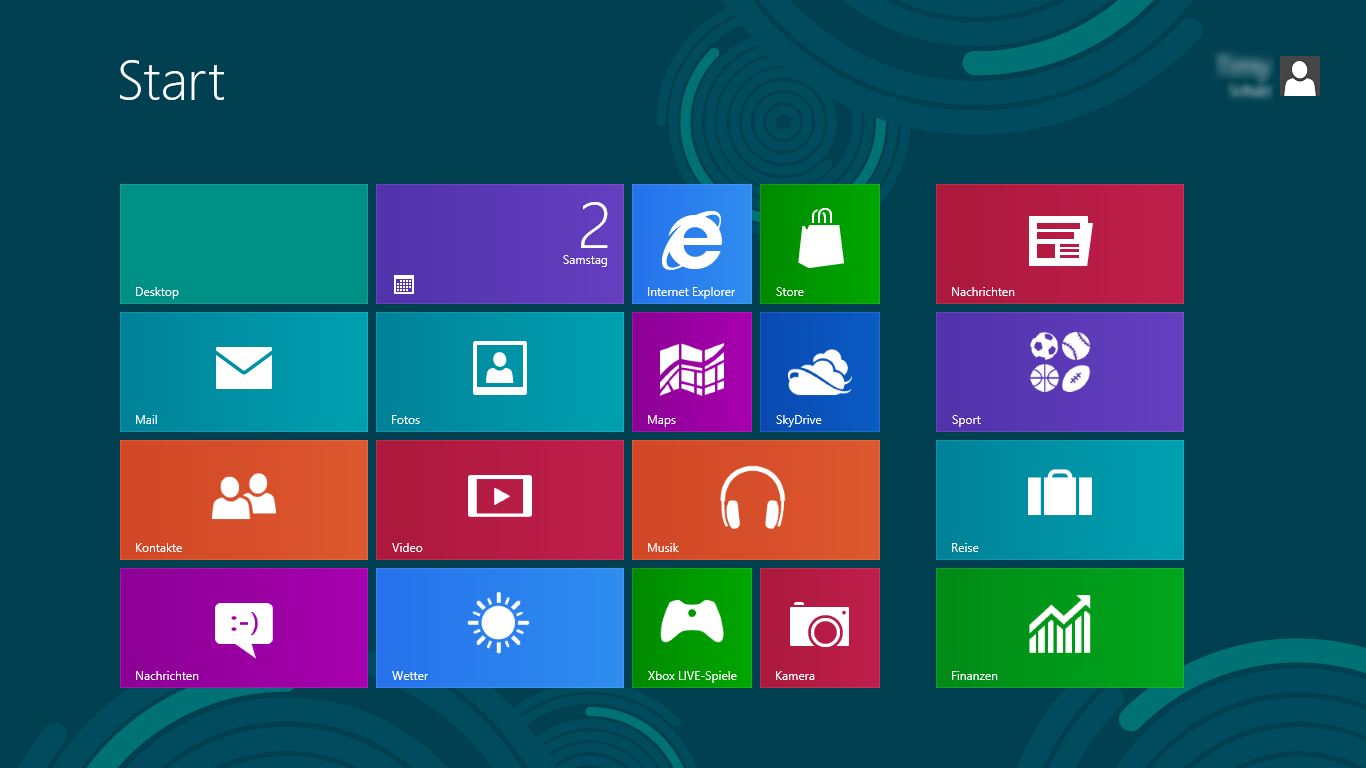This screenshot has width=1366, height=768.
Task: Open the Finanzen chart tile
Action: point(1059,628)
